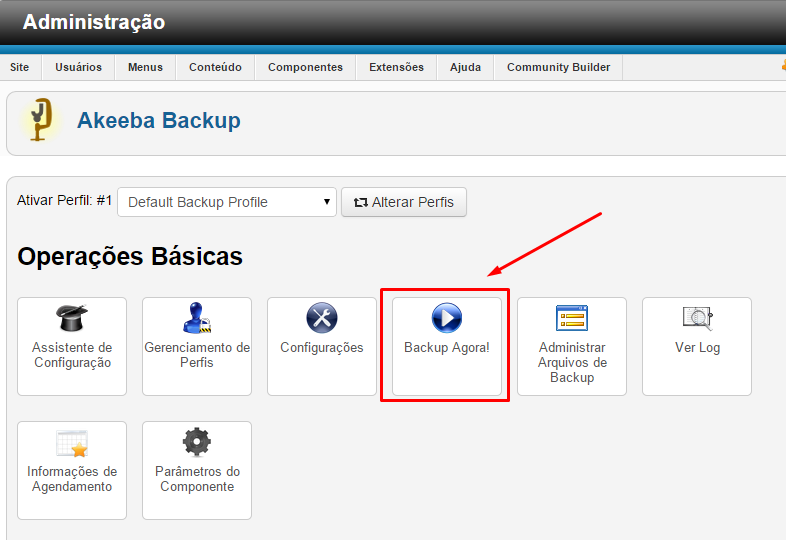The height and width of the screenshot is (540, 786).
Task: Open the Site menu
Action: coord(20,67)
